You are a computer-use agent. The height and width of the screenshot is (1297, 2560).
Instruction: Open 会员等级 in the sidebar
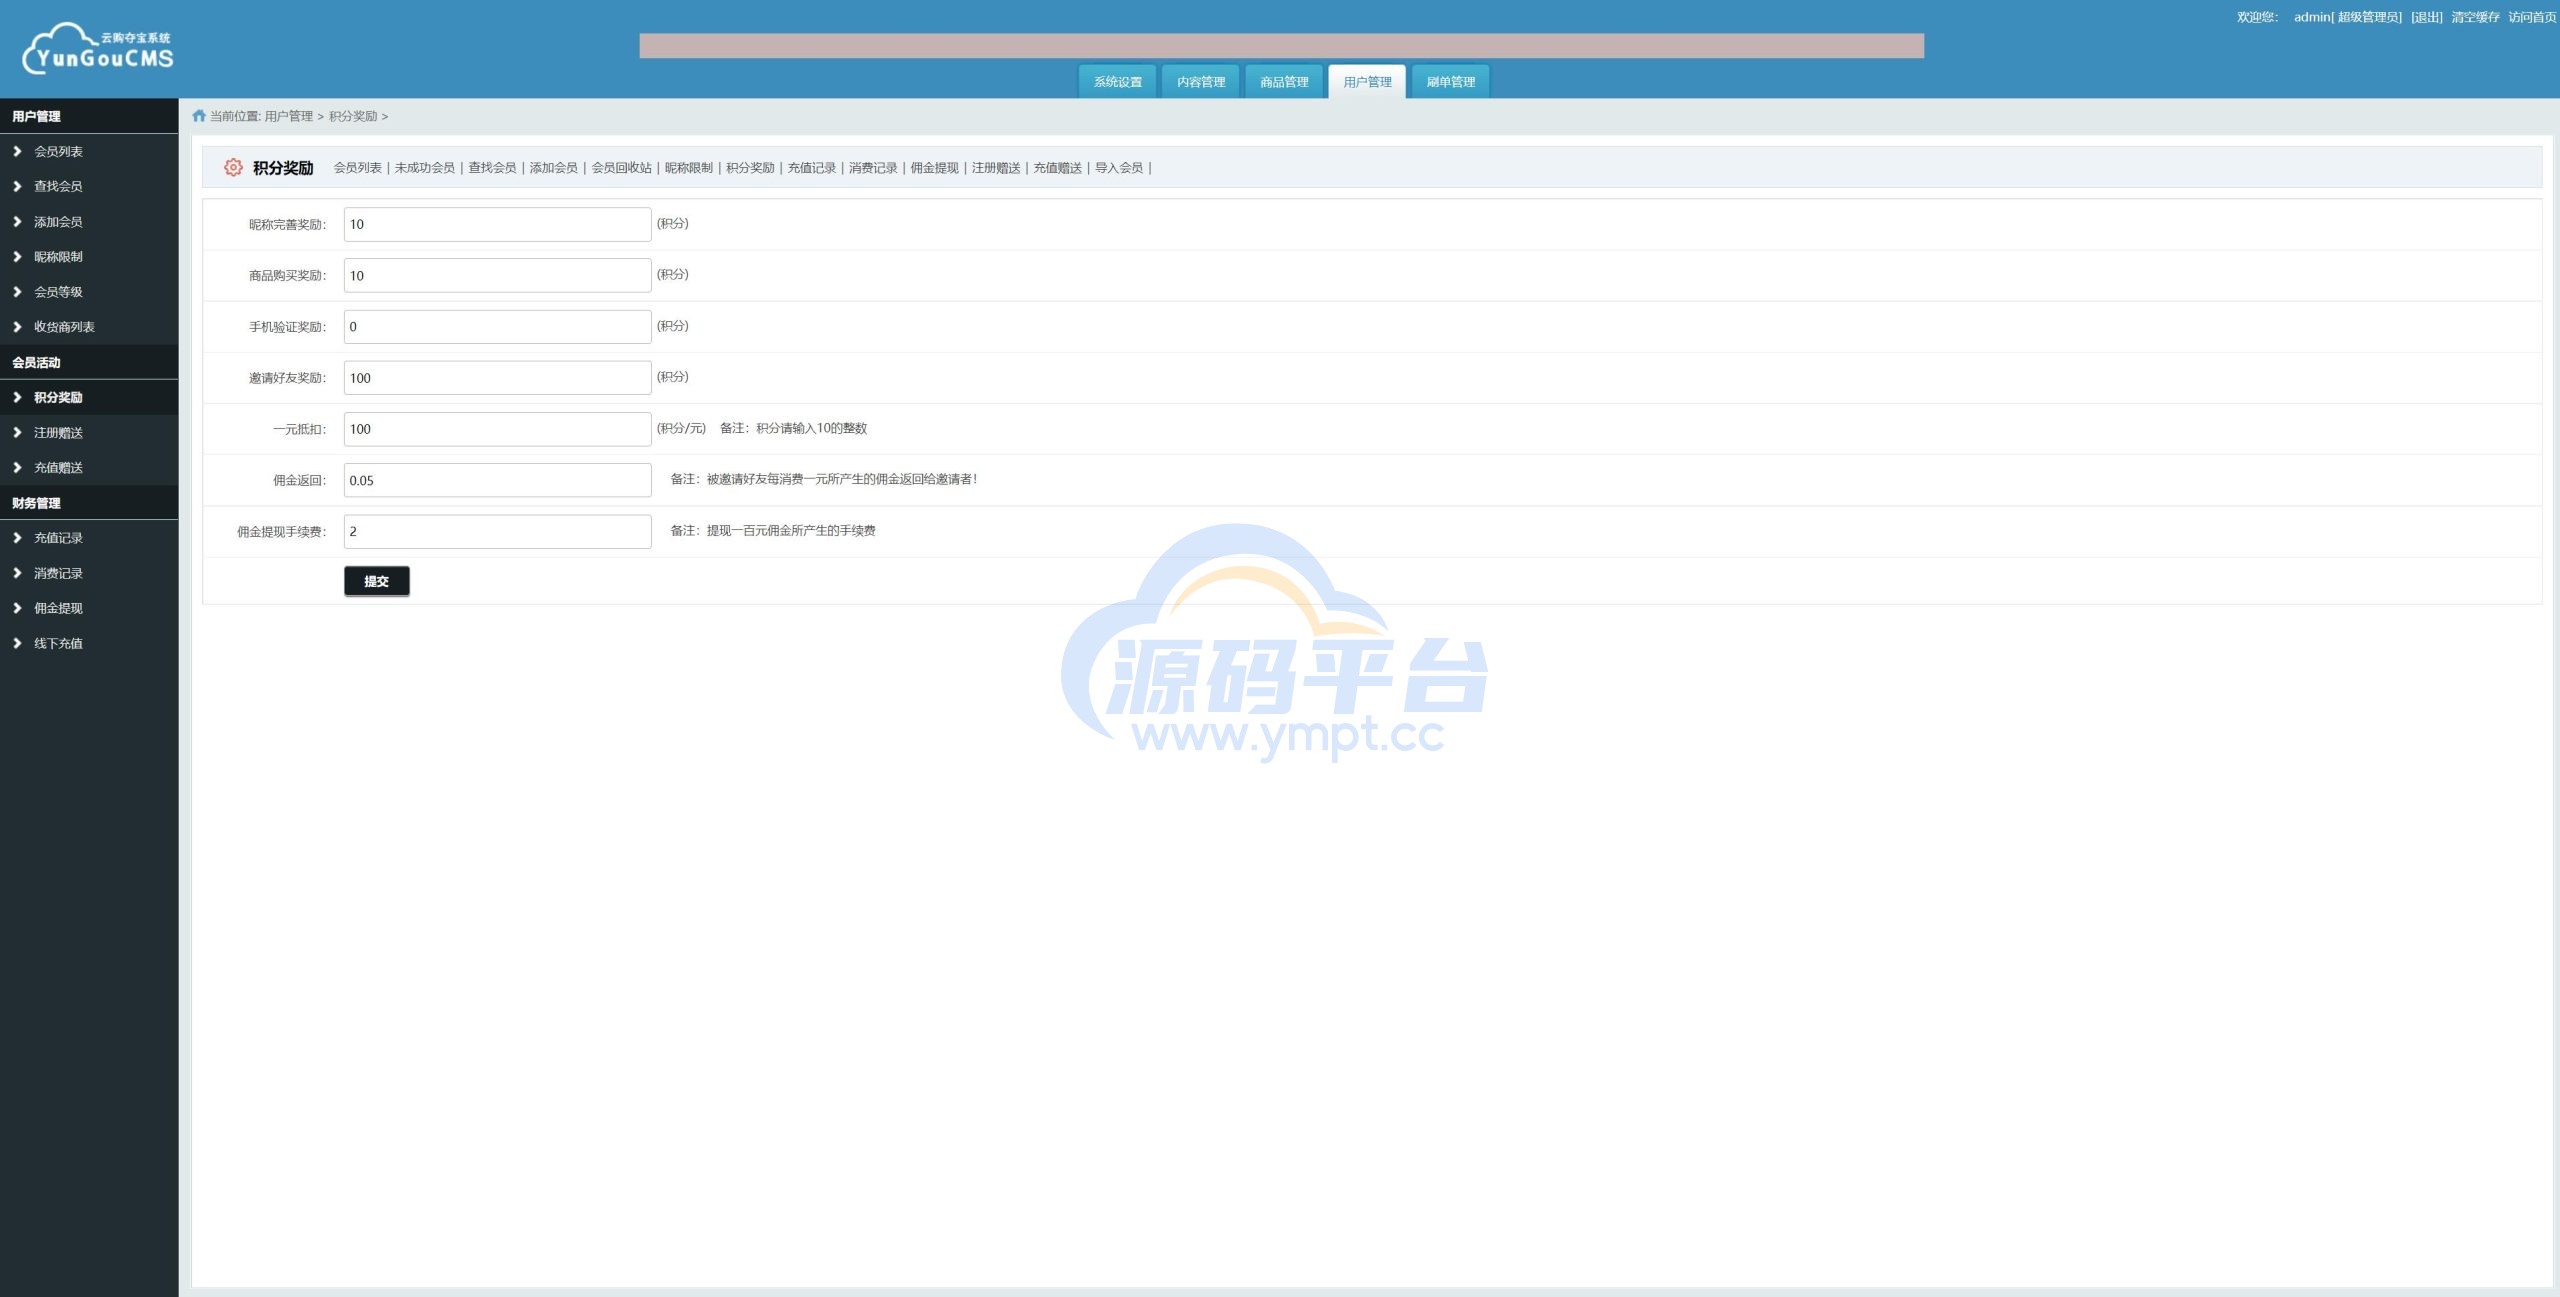pyautogui.click(x=58, y=291)
